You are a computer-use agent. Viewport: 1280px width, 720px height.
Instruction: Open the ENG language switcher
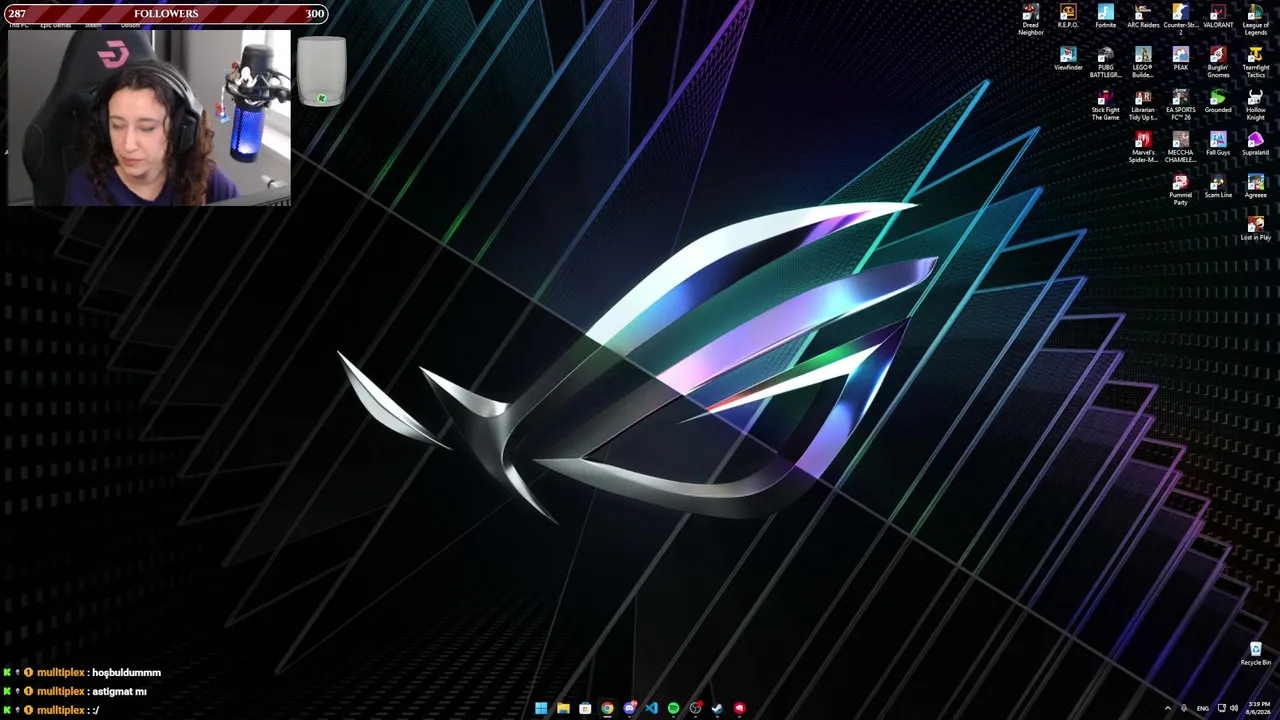coord(1203,708)
